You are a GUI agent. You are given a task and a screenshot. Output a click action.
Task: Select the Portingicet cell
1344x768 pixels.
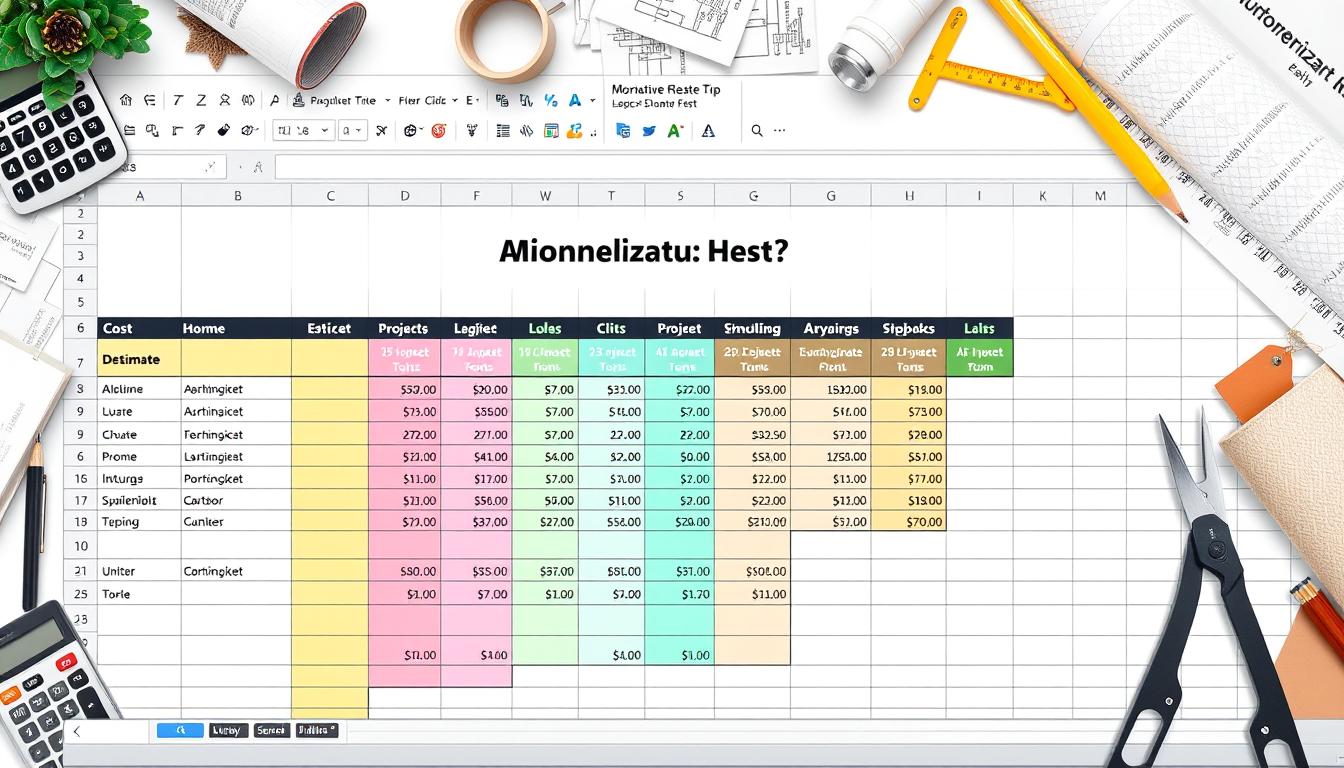click(x=236, y=478)
